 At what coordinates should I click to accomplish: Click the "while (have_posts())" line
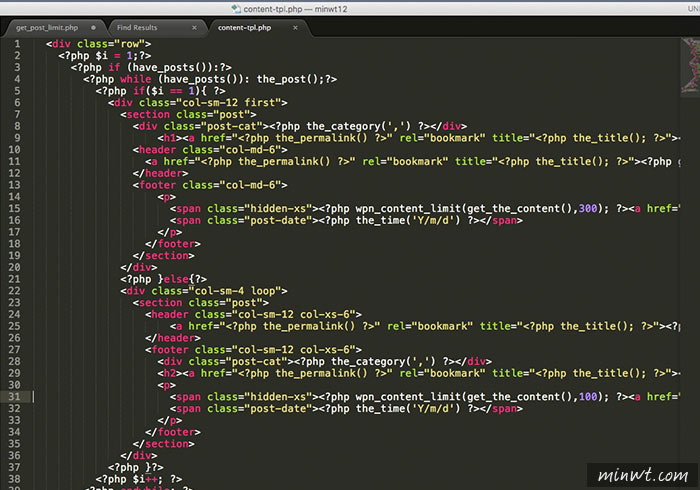click(x=210, y=79)
